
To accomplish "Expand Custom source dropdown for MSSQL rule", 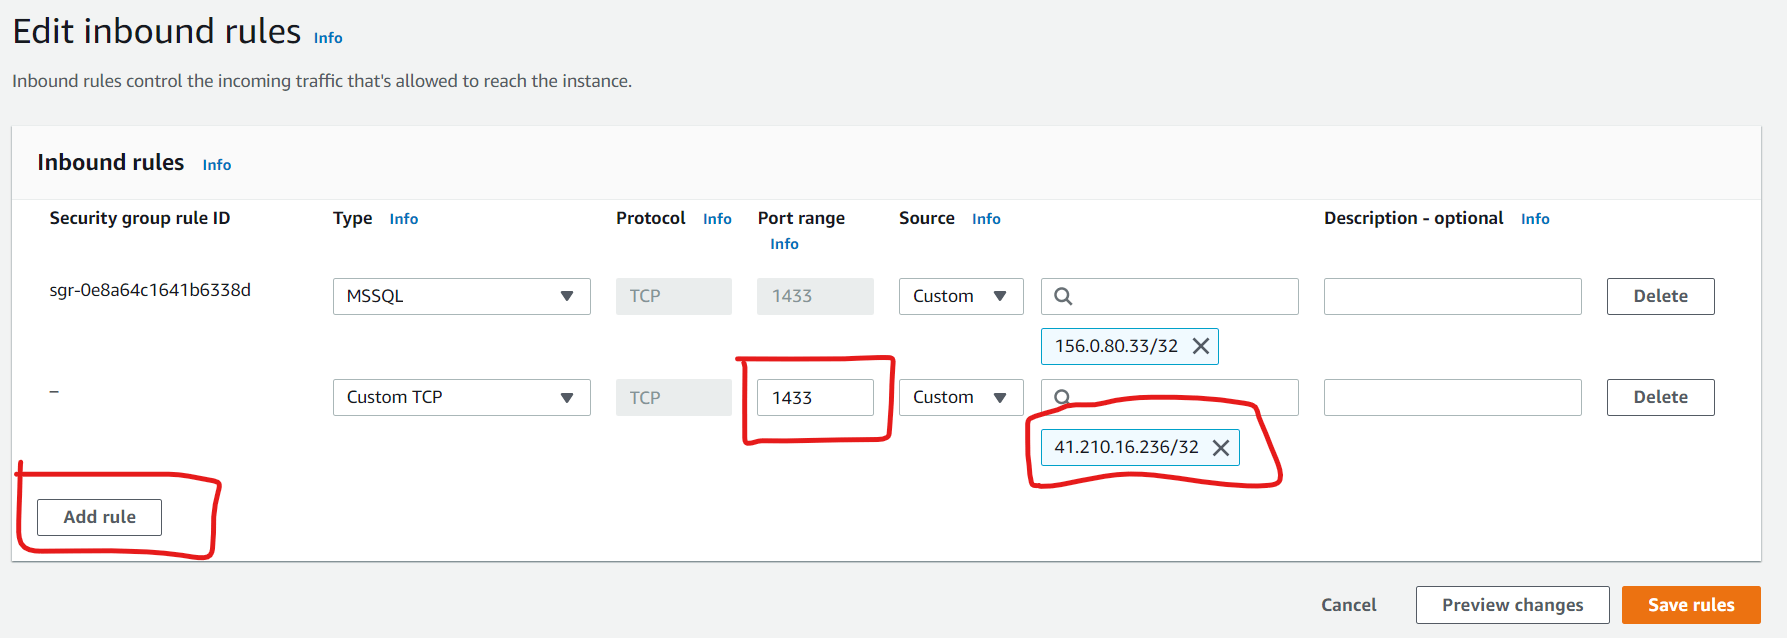I will coord(960,296).
